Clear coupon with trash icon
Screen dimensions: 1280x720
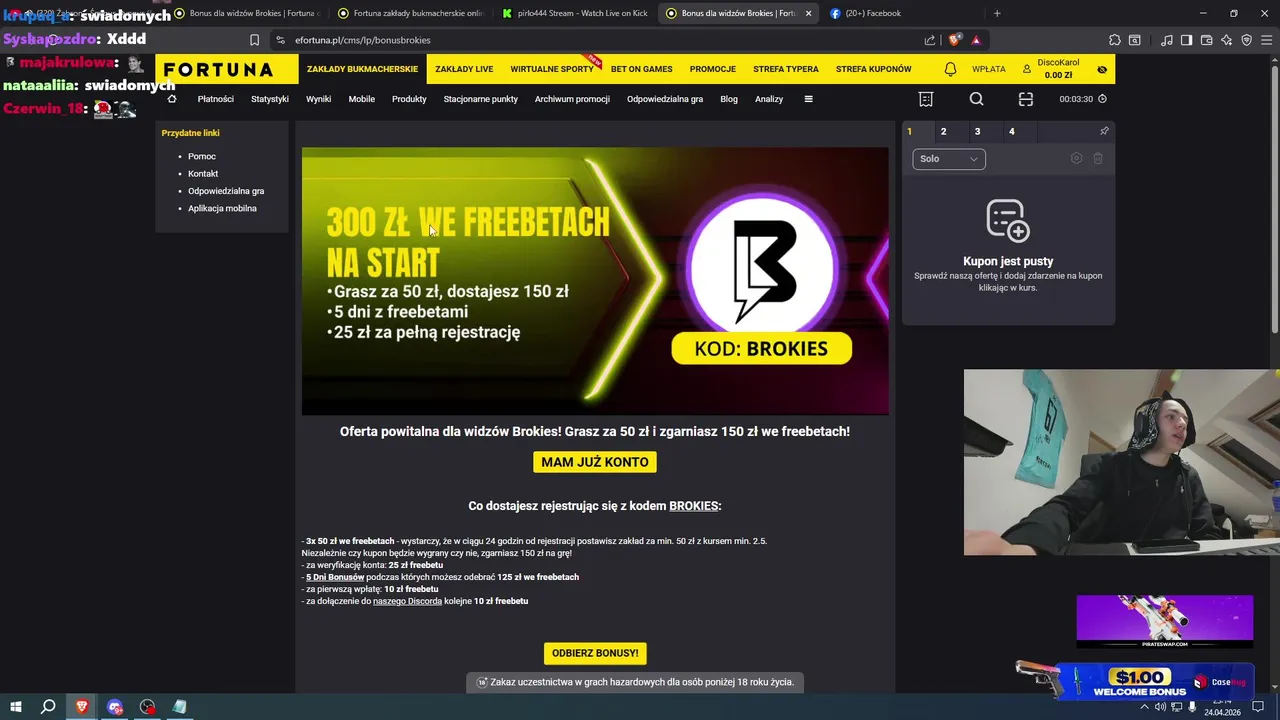(1098, 158)
